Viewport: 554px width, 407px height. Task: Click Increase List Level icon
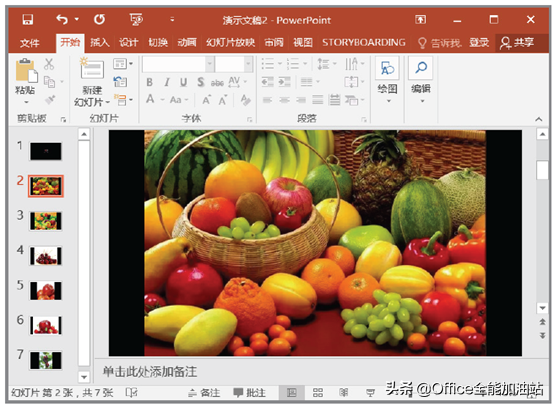[284, 82]
